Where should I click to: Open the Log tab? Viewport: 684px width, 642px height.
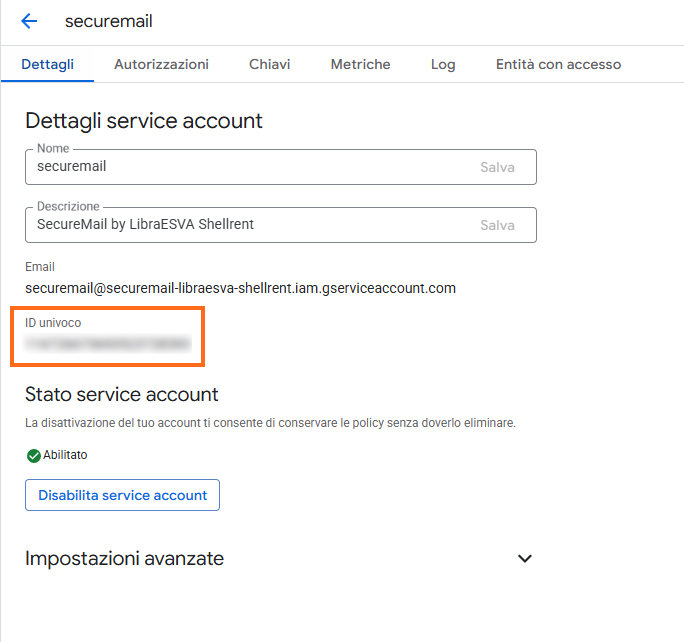(443, 64)
